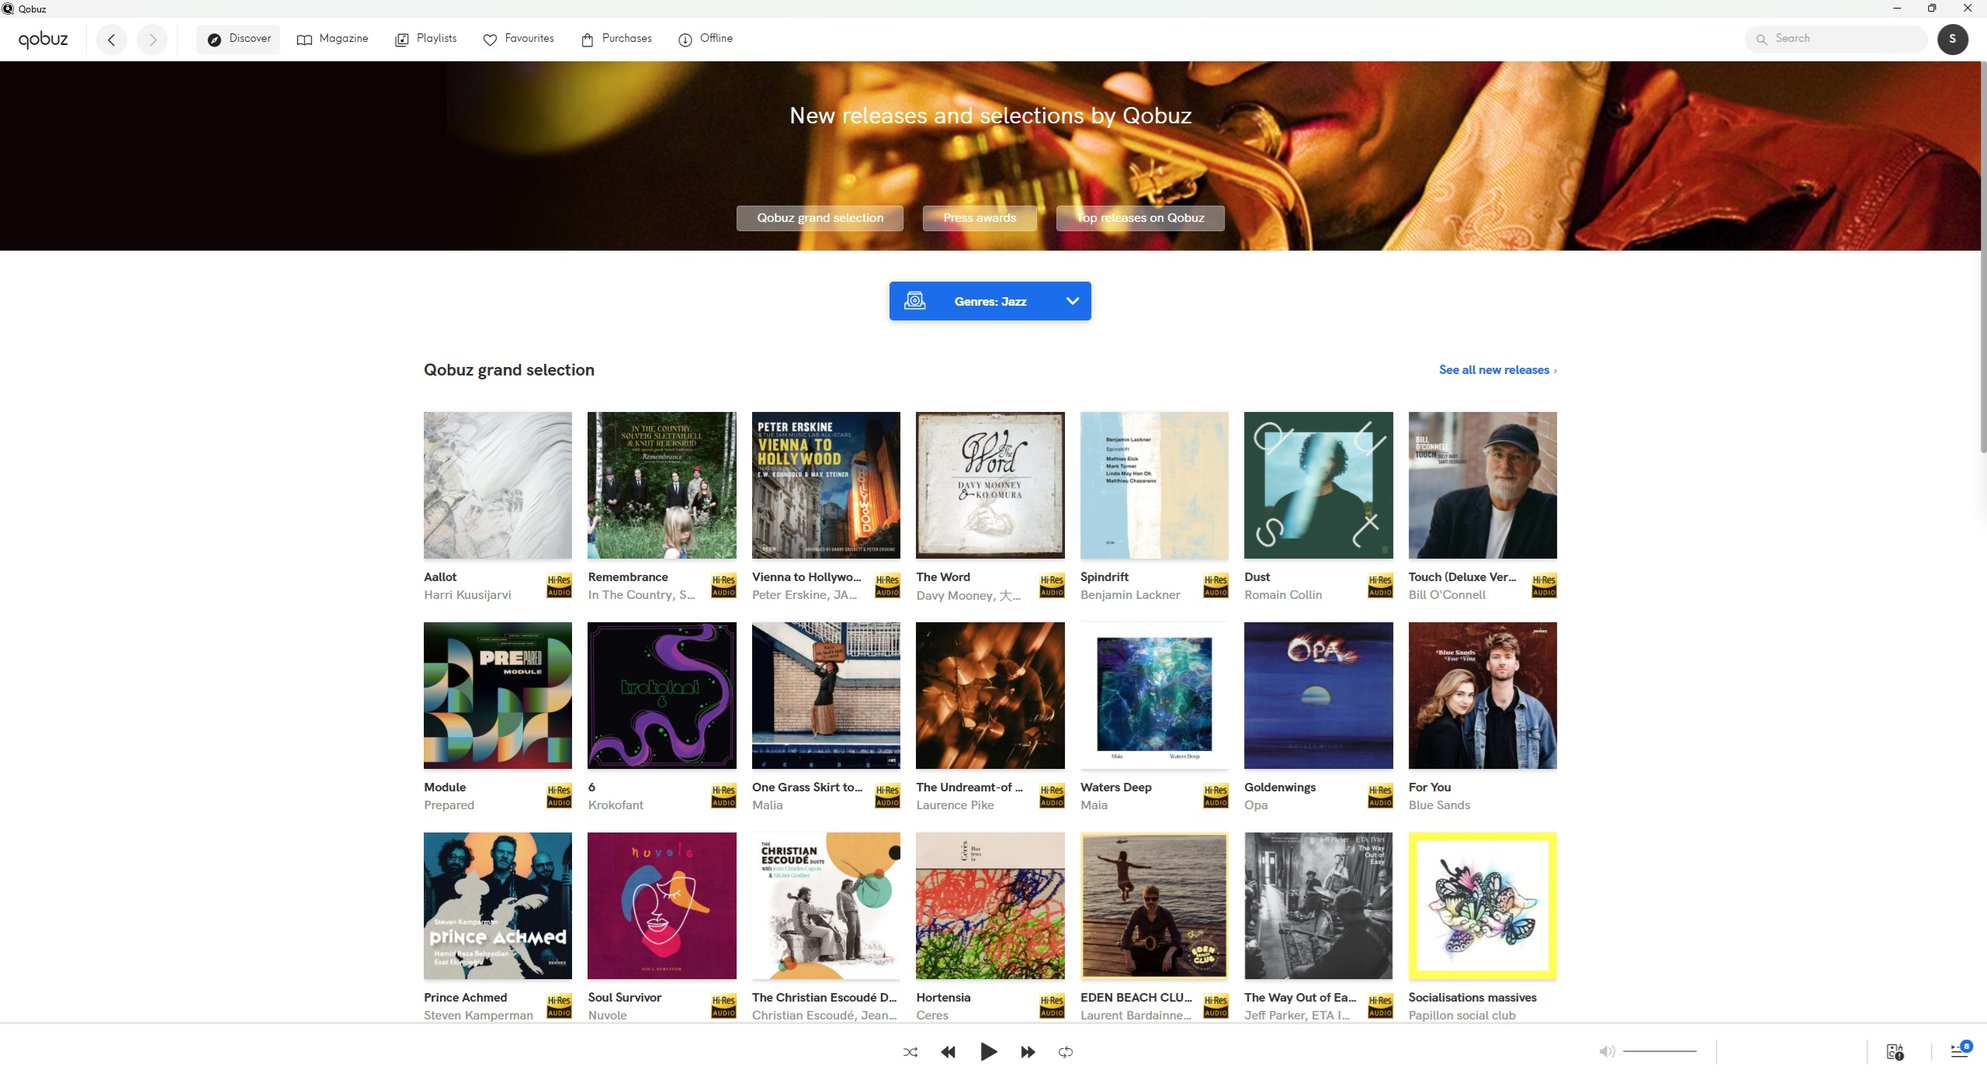1987x1080 pixels.
Task: Click the Qobuz logo in the header
Action: click(x=43, y=39)
